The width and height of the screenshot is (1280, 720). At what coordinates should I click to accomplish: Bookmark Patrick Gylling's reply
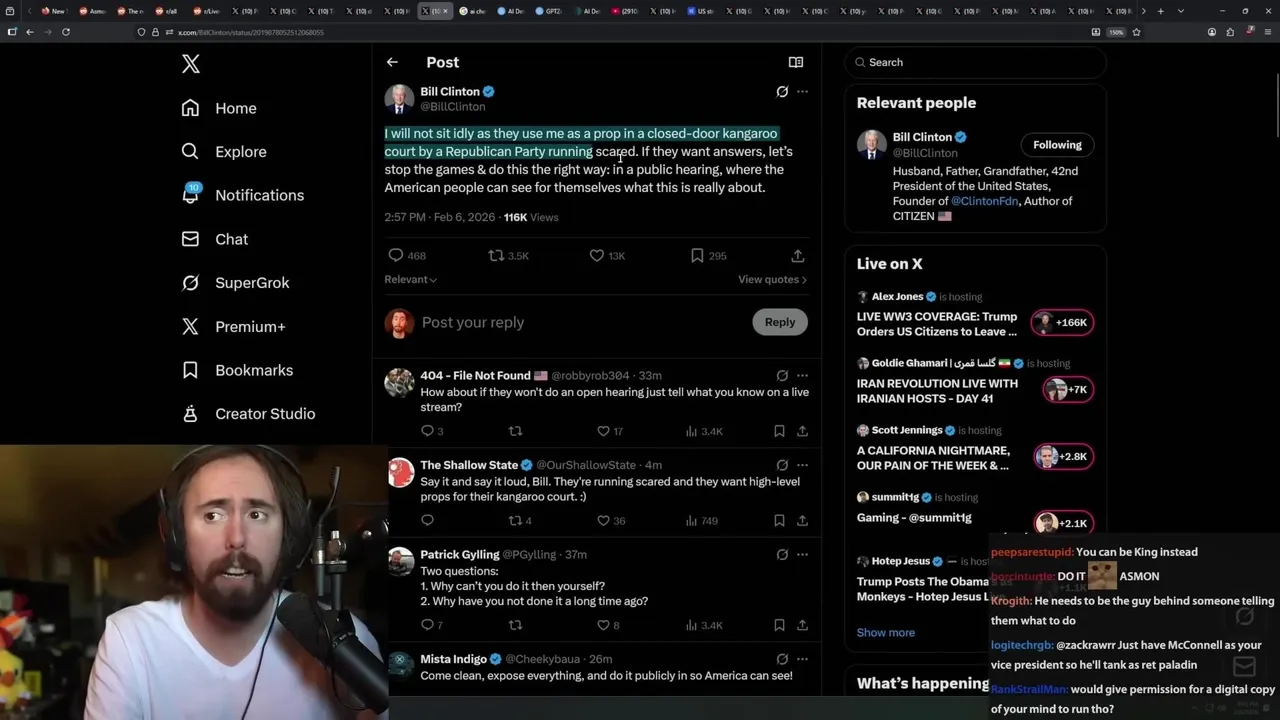(x=779, y=625)
